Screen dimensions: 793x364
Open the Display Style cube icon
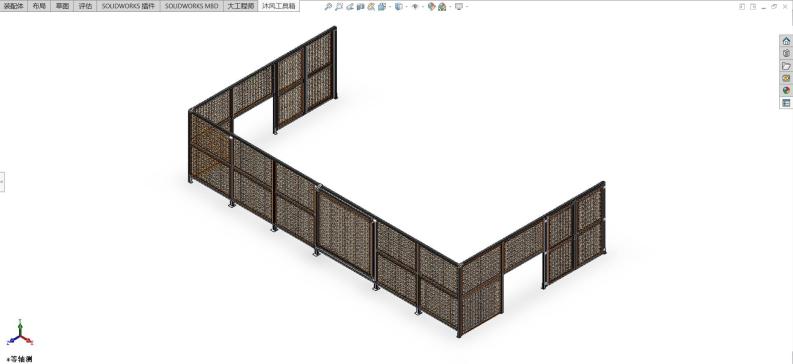click(399, 7)
